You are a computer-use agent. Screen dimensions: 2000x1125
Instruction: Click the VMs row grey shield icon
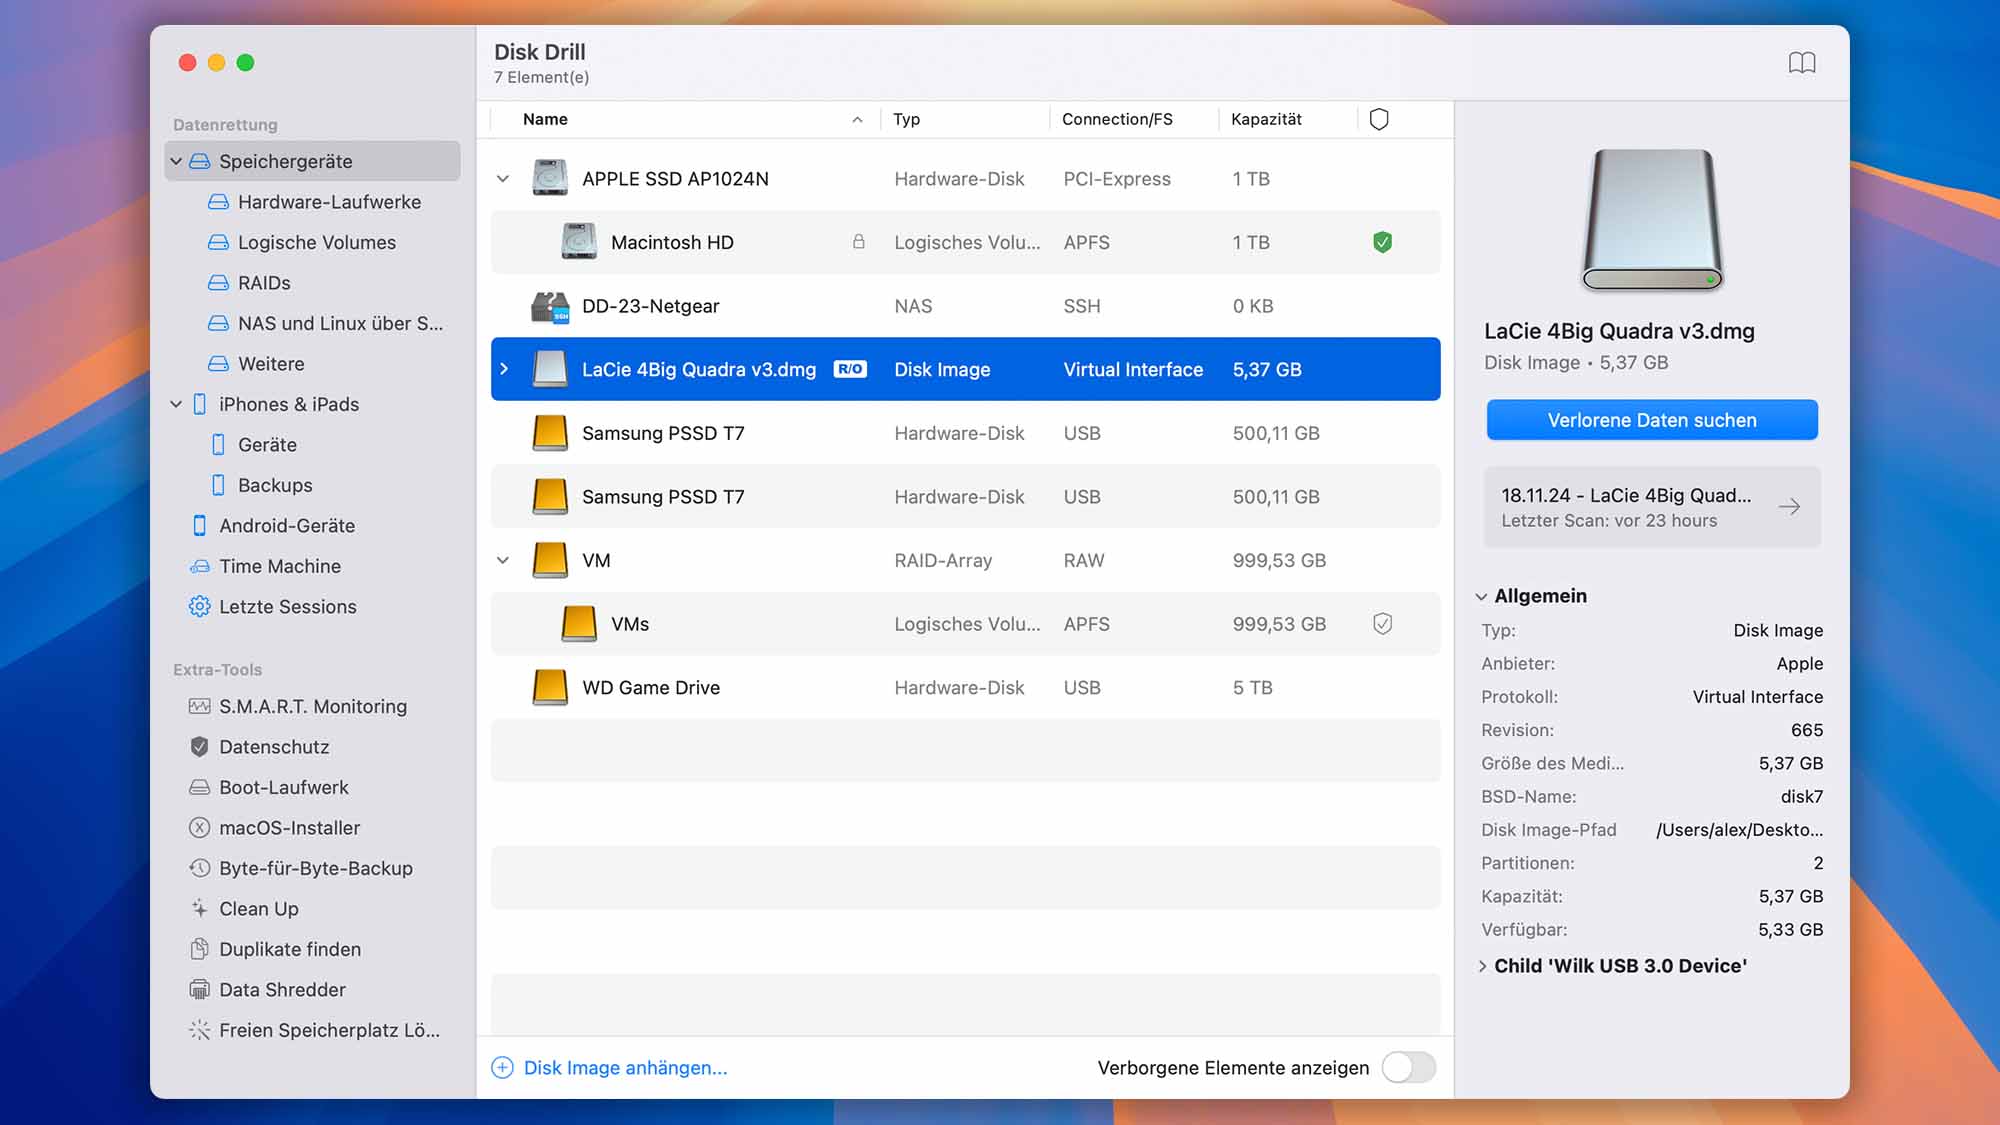point(1382,624)
